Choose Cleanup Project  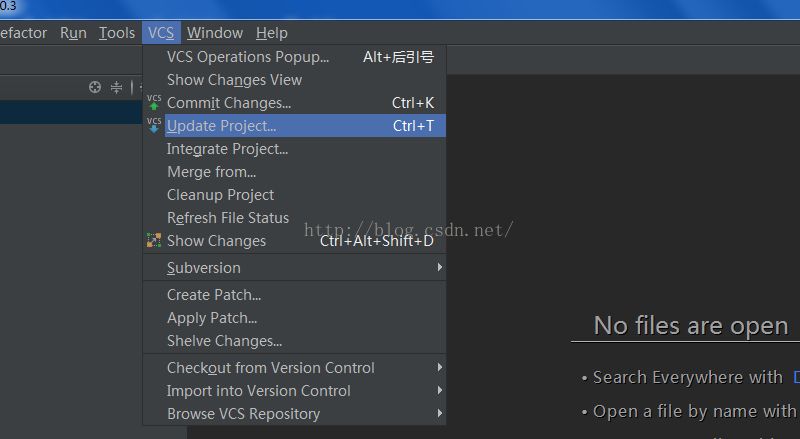coord(220,195)
